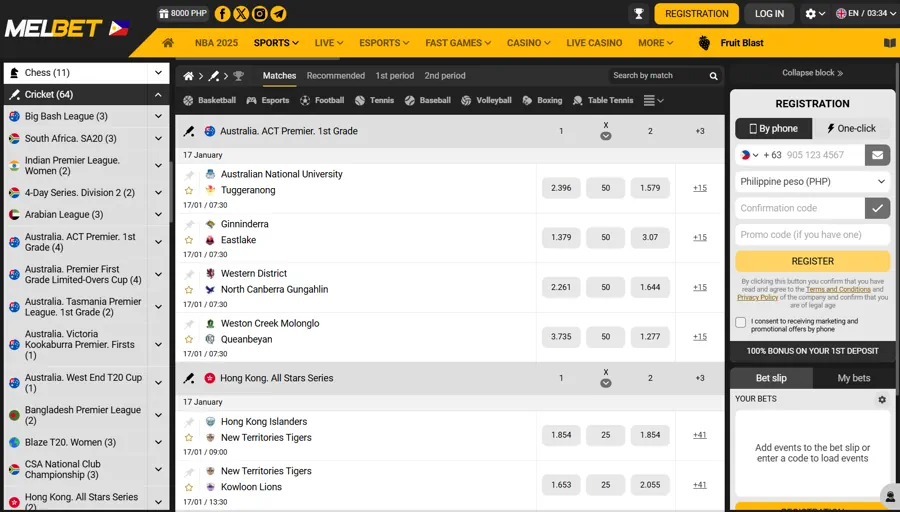
Task: Open +41 markets for Kowloon Lions match
Action: tap(700, 484)
